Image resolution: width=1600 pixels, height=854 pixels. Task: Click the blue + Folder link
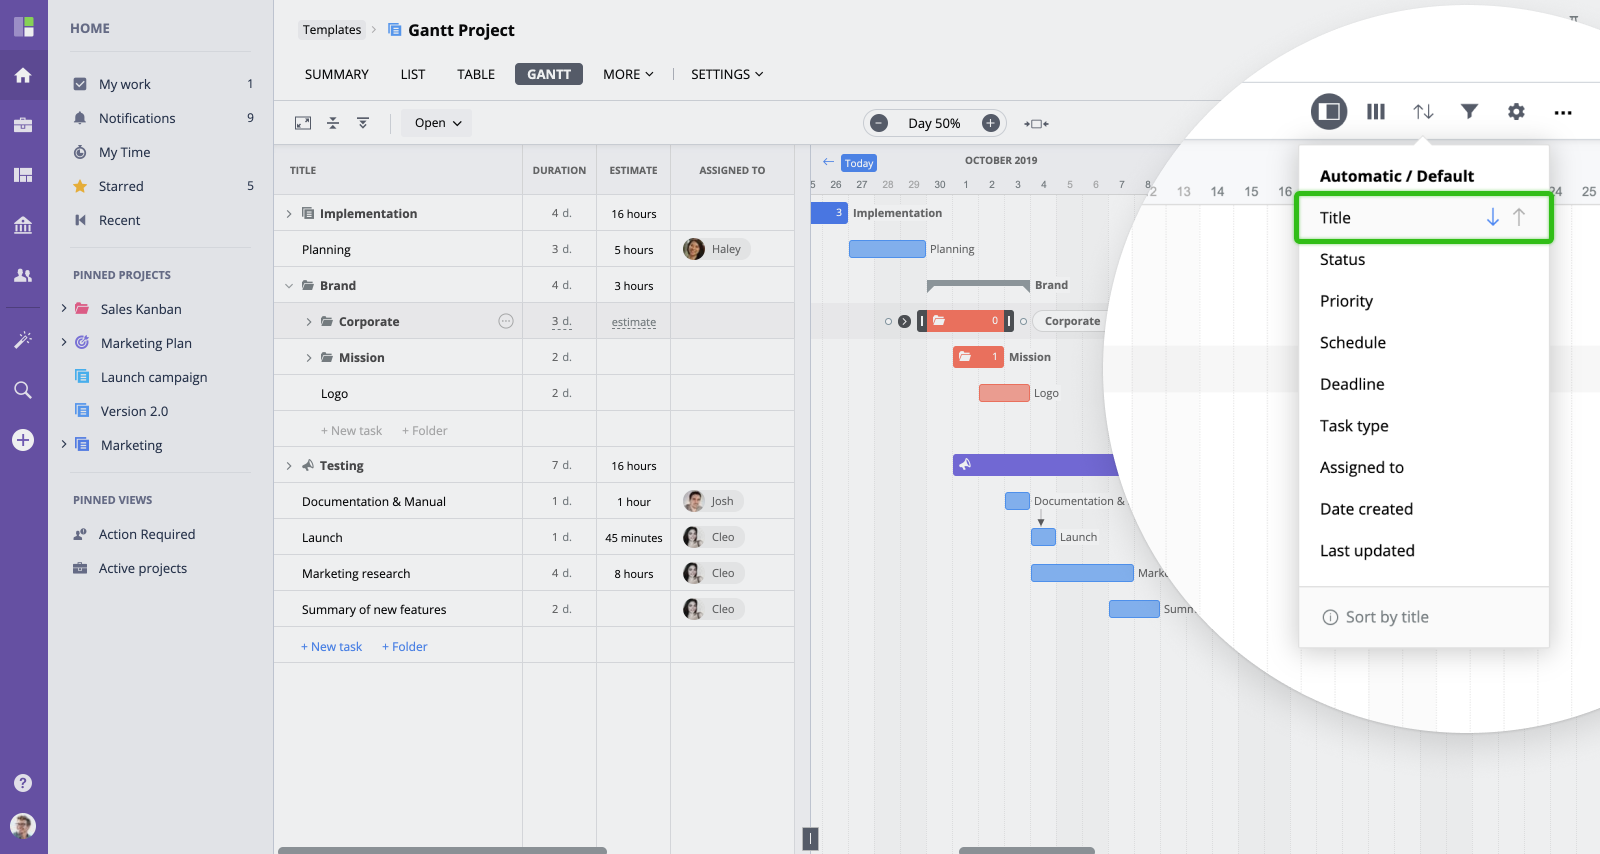[404, 646]
